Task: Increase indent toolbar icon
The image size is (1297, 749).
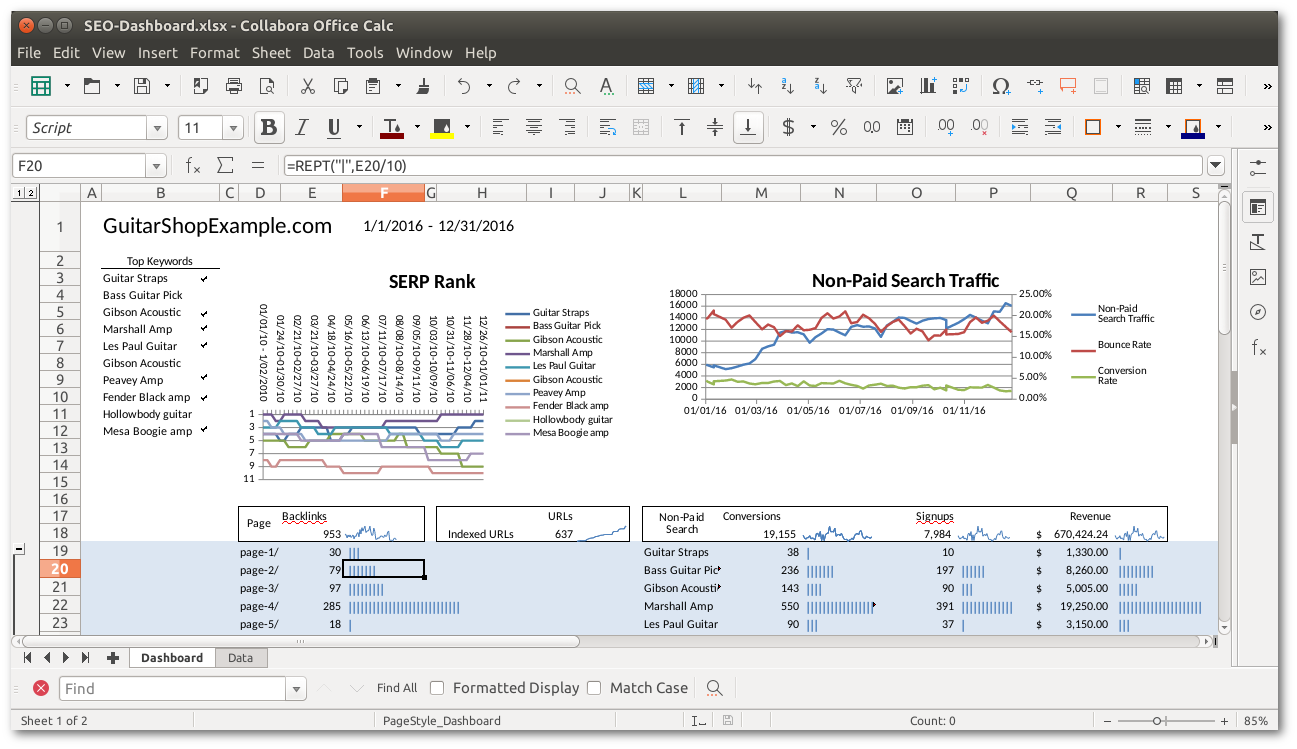Action: tap(1020, 127)
